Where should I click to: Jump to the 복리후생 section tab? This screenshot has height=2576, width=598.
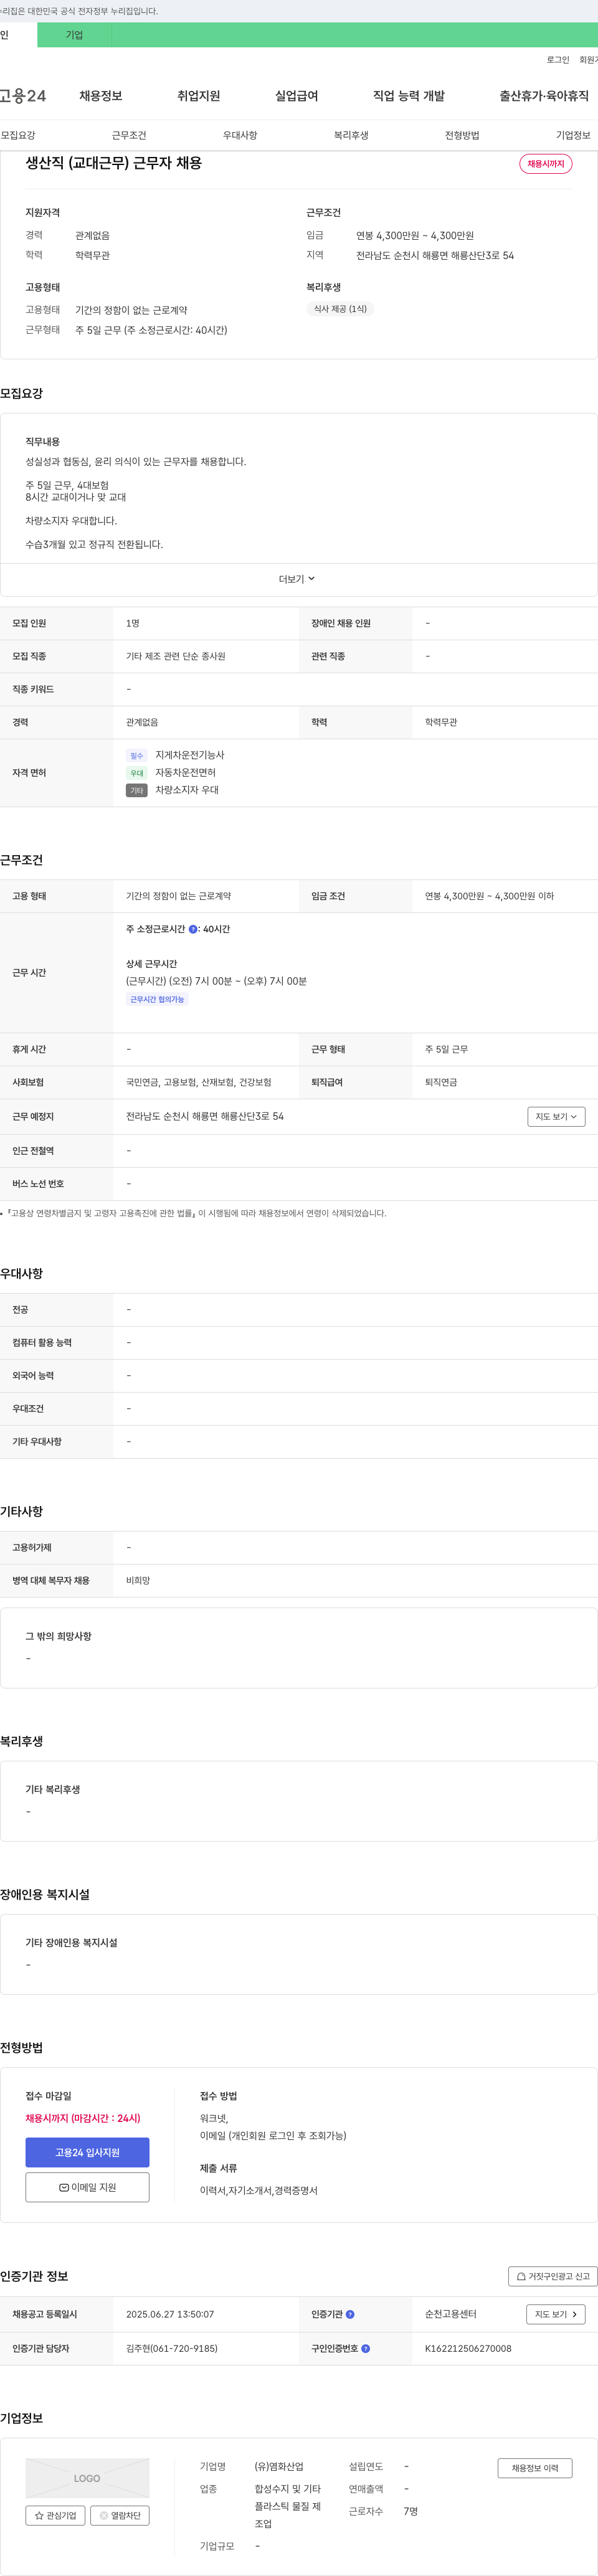pos(351,135)
